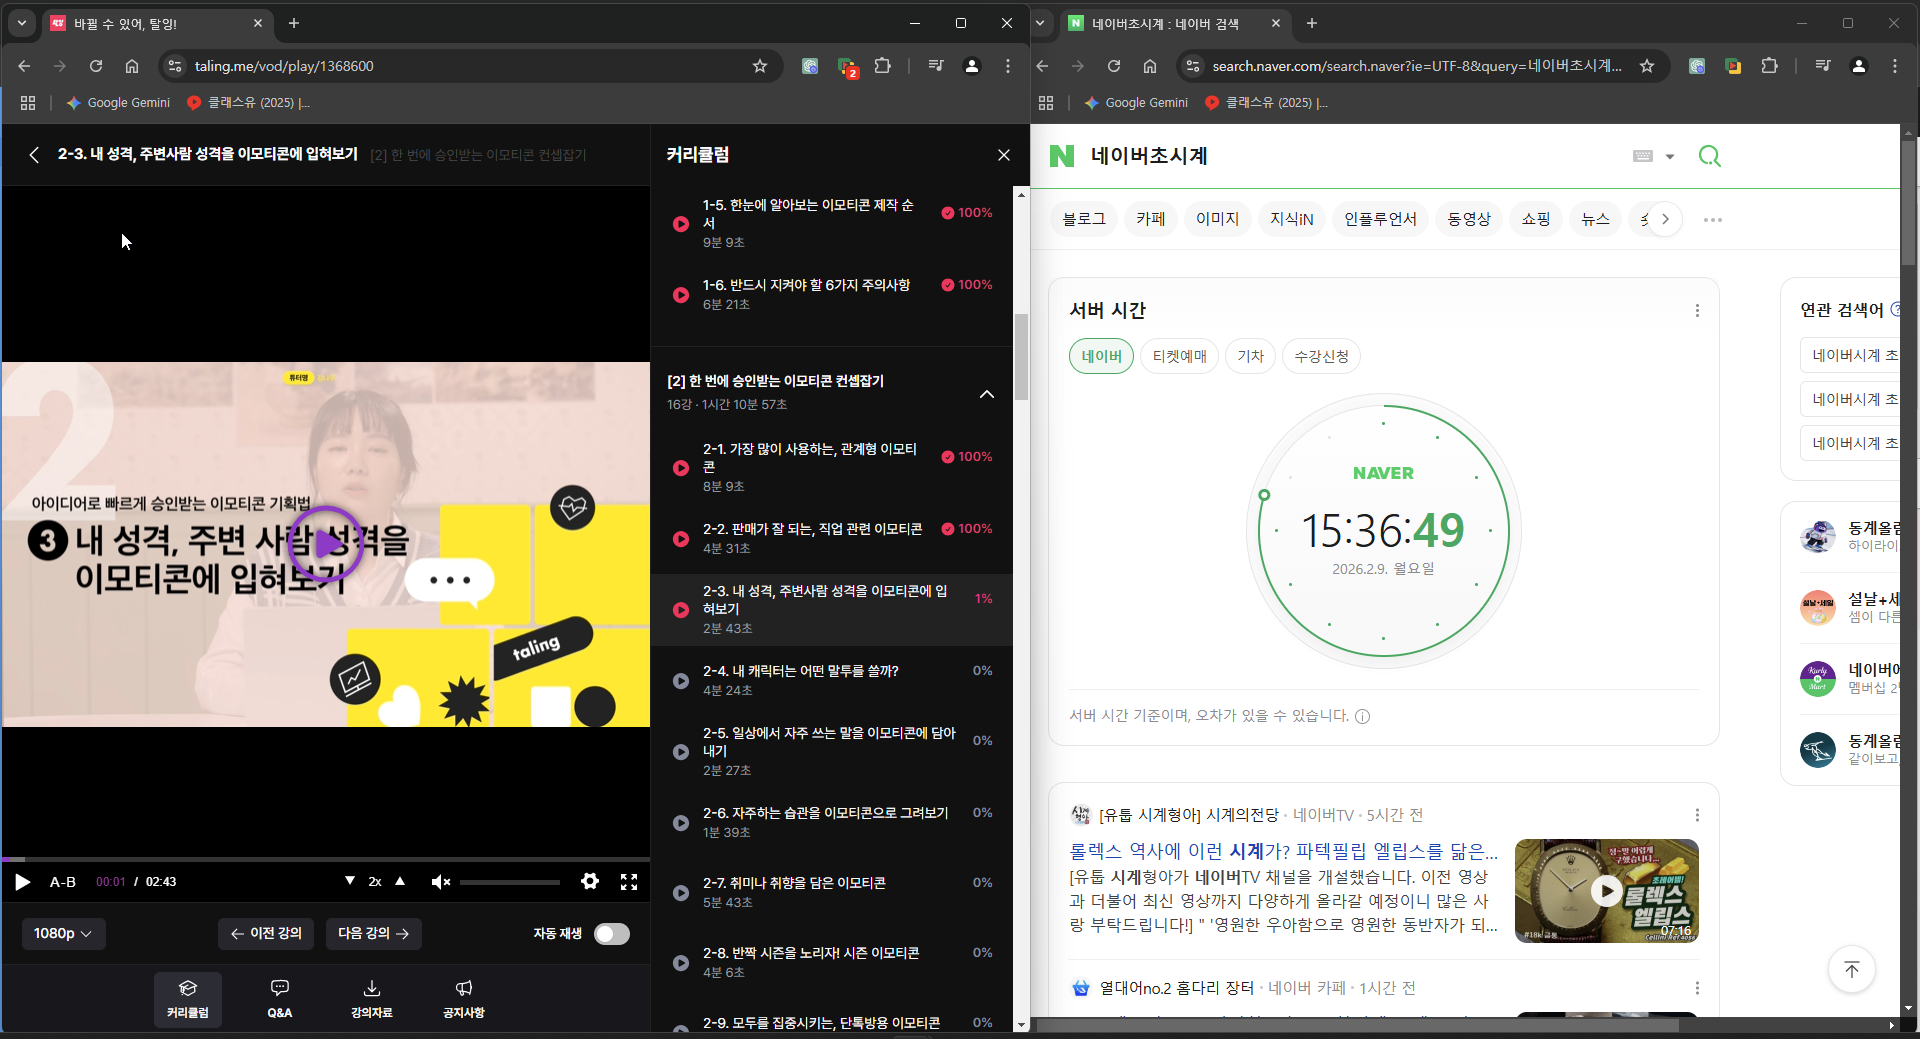Image resolution: width=1920 pixels, height=1039 pixels.
Task: Toggle 자동 재생 switch
Action: point(612,934)
